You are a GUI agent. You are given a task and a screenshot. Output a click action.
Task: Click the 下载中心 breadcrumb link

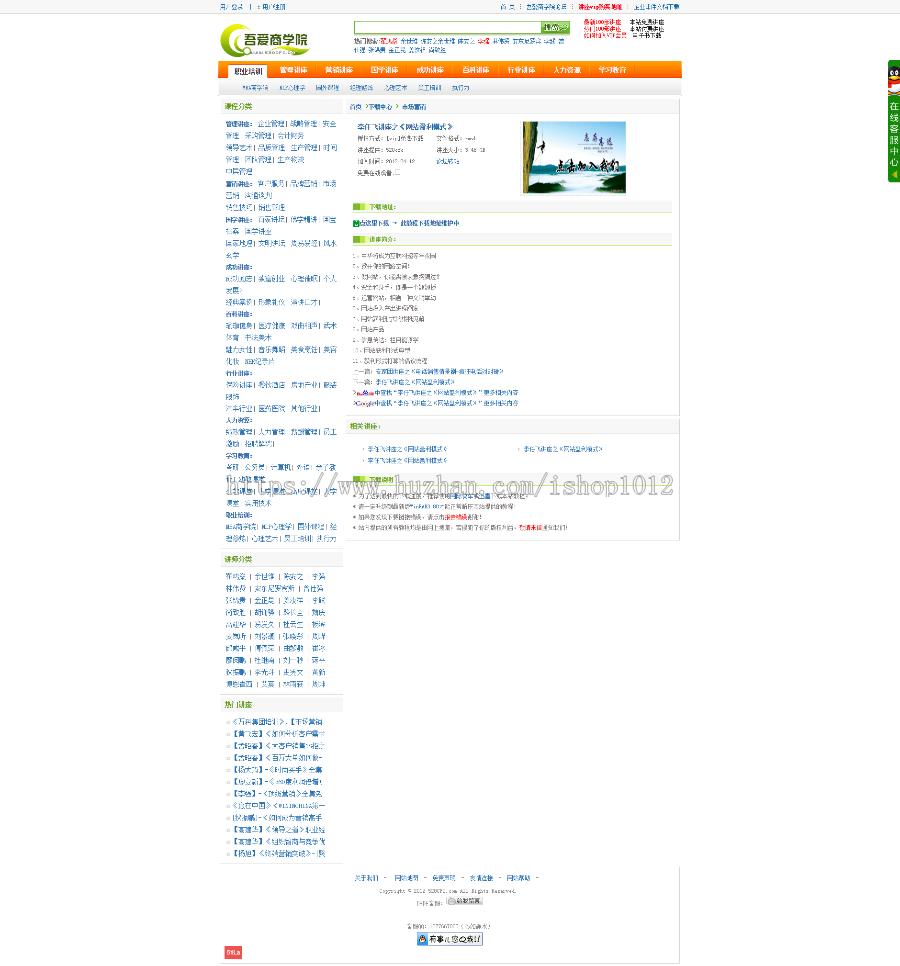pos(380,107)
